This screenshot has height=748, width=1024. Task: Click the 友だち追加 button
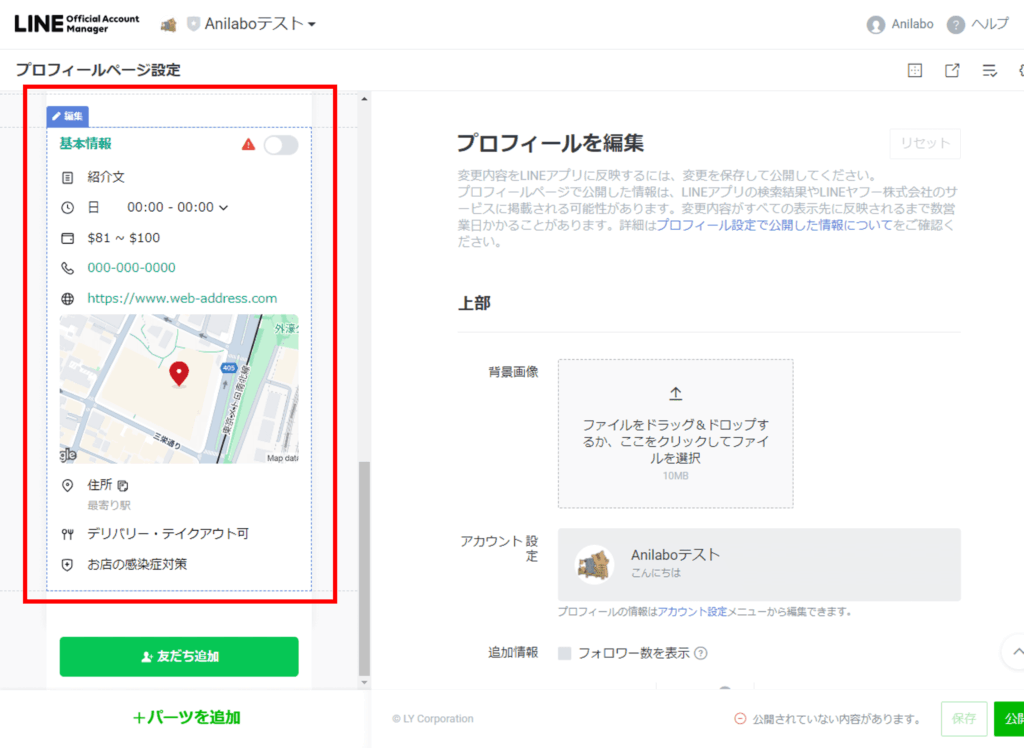[179, 657]
